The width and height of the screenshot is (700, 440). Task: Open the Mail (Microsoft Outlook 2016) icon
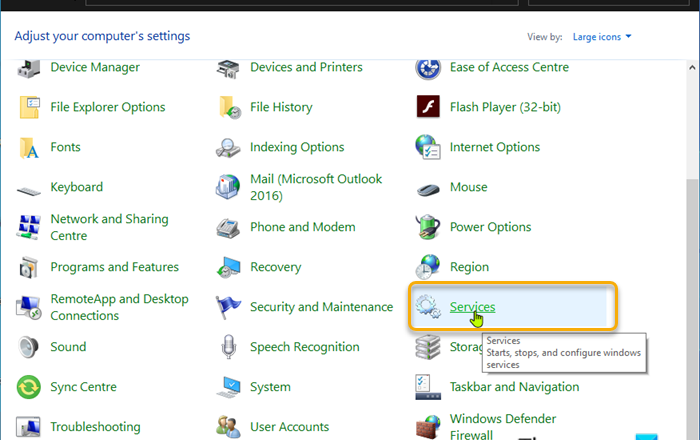[x=228, y=187]
